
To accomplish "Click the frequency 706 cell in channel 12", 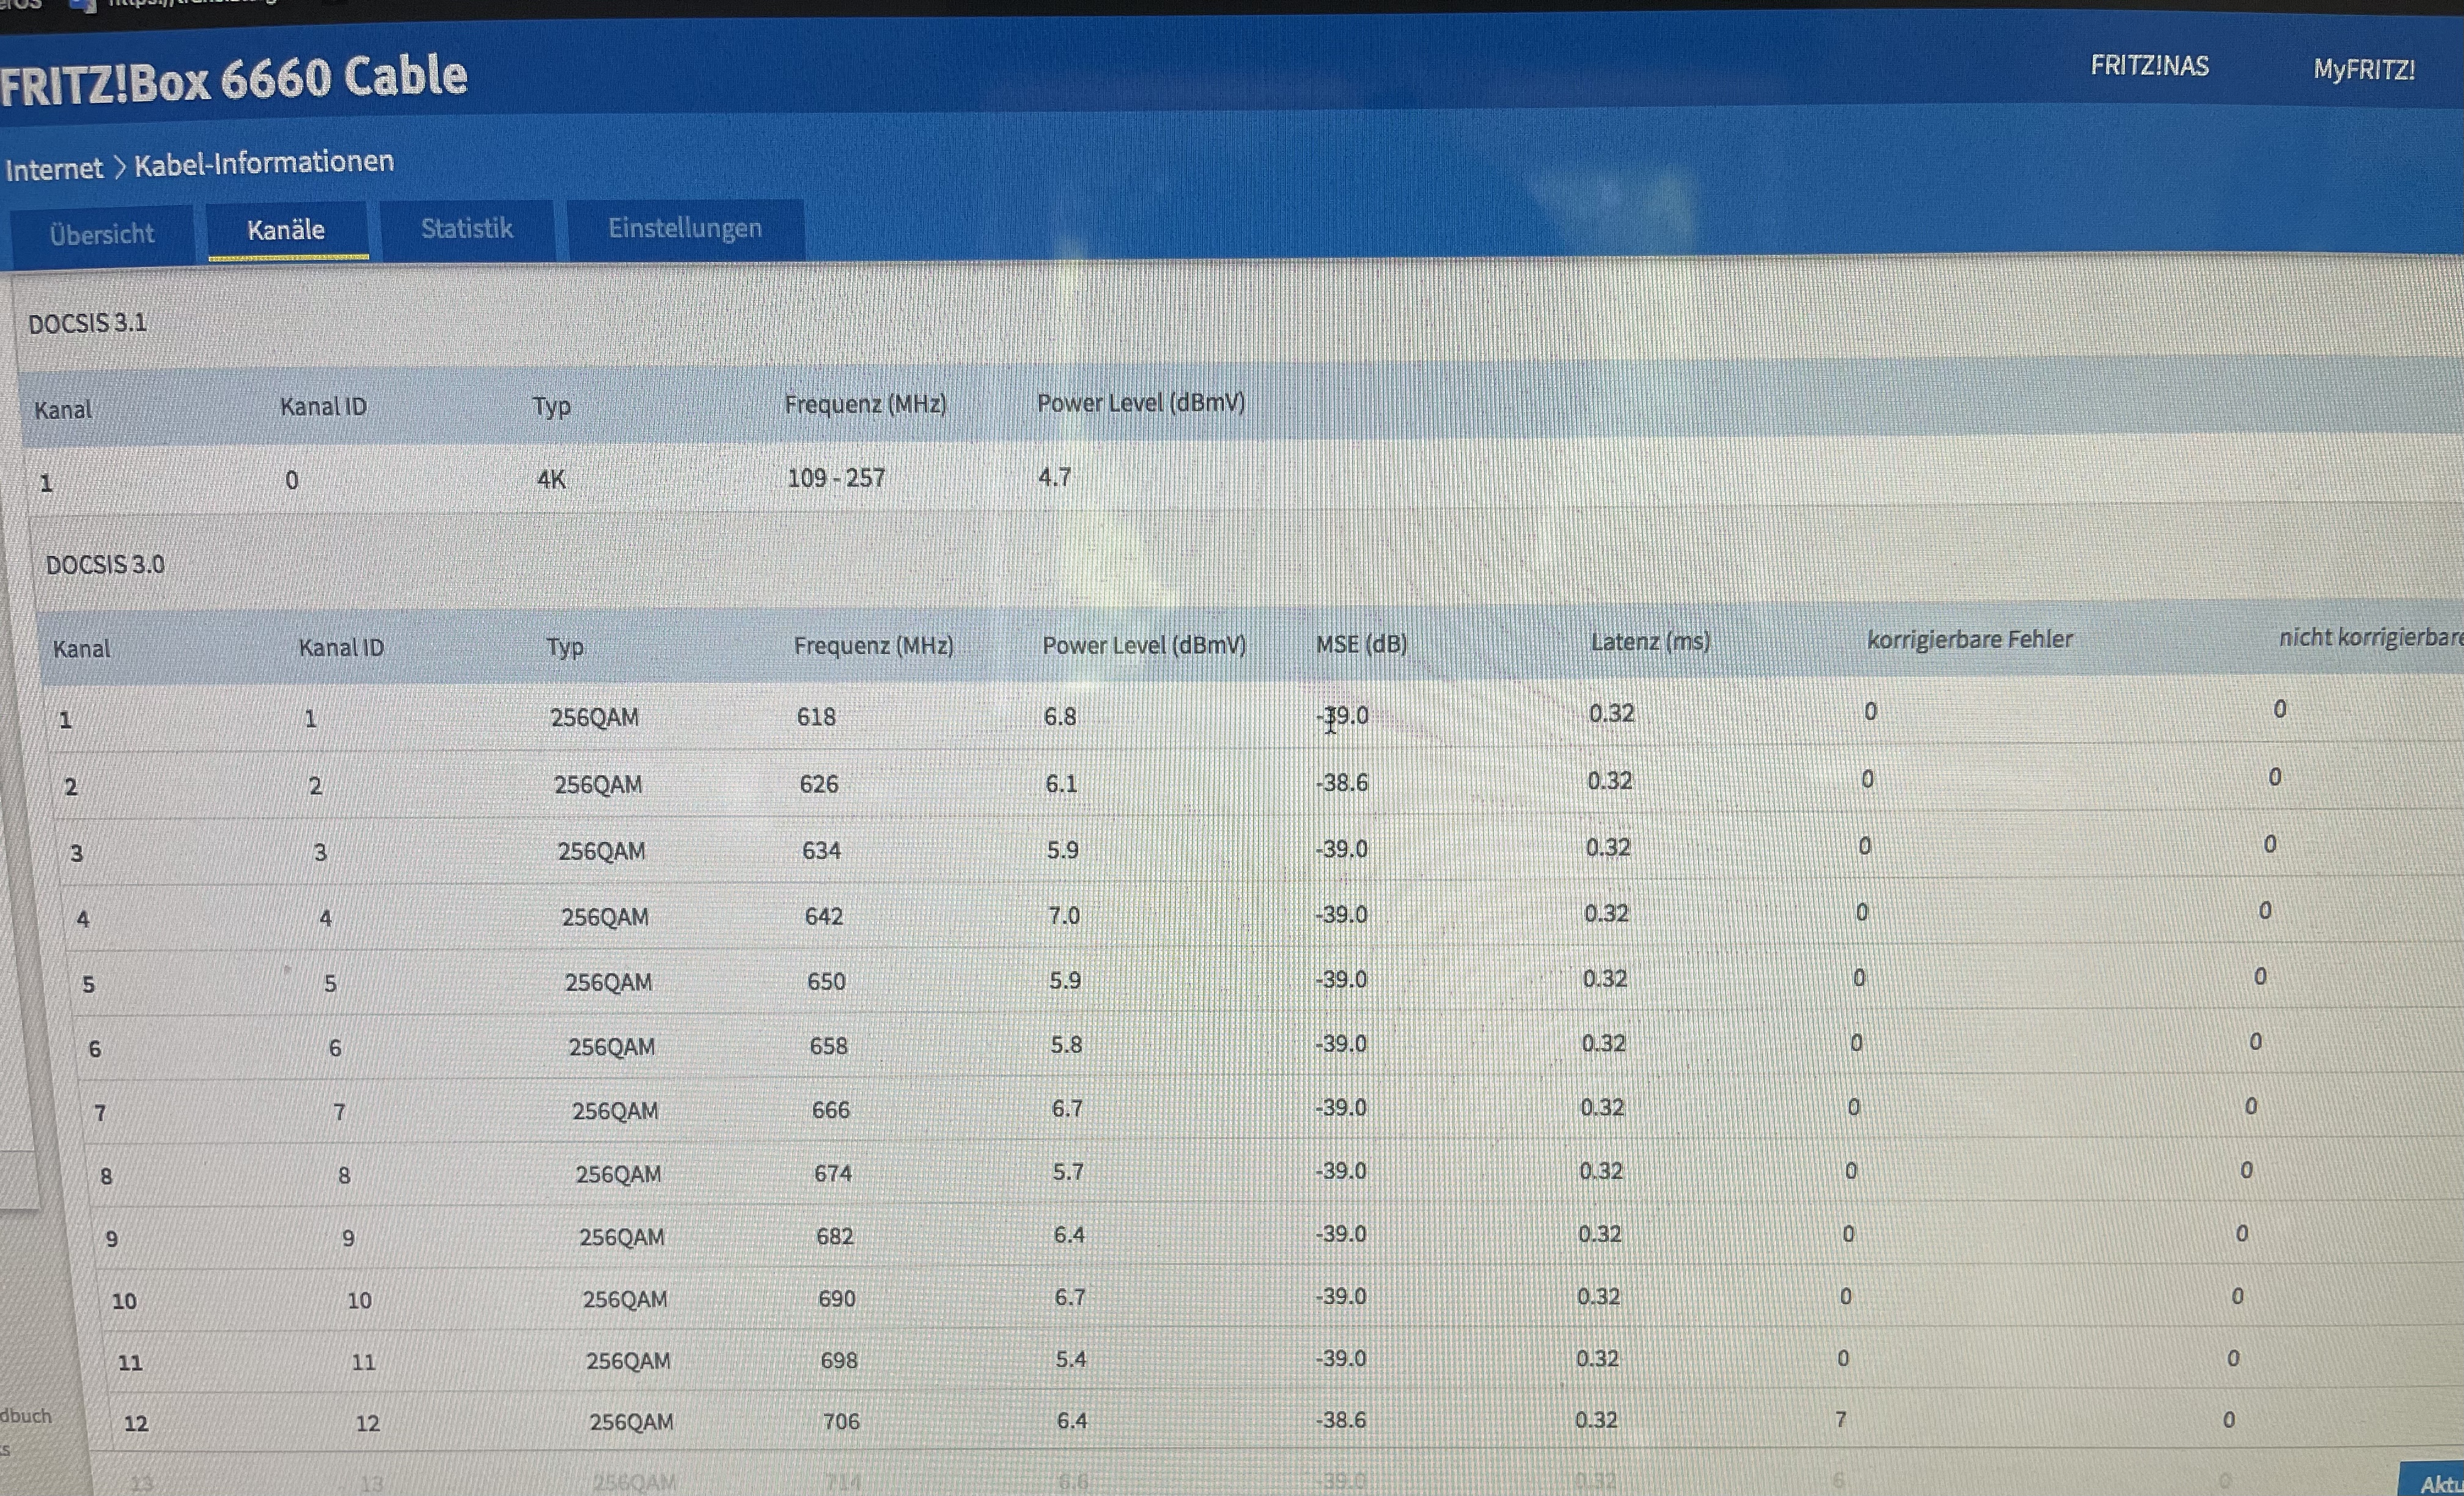I will point(841,1421).
